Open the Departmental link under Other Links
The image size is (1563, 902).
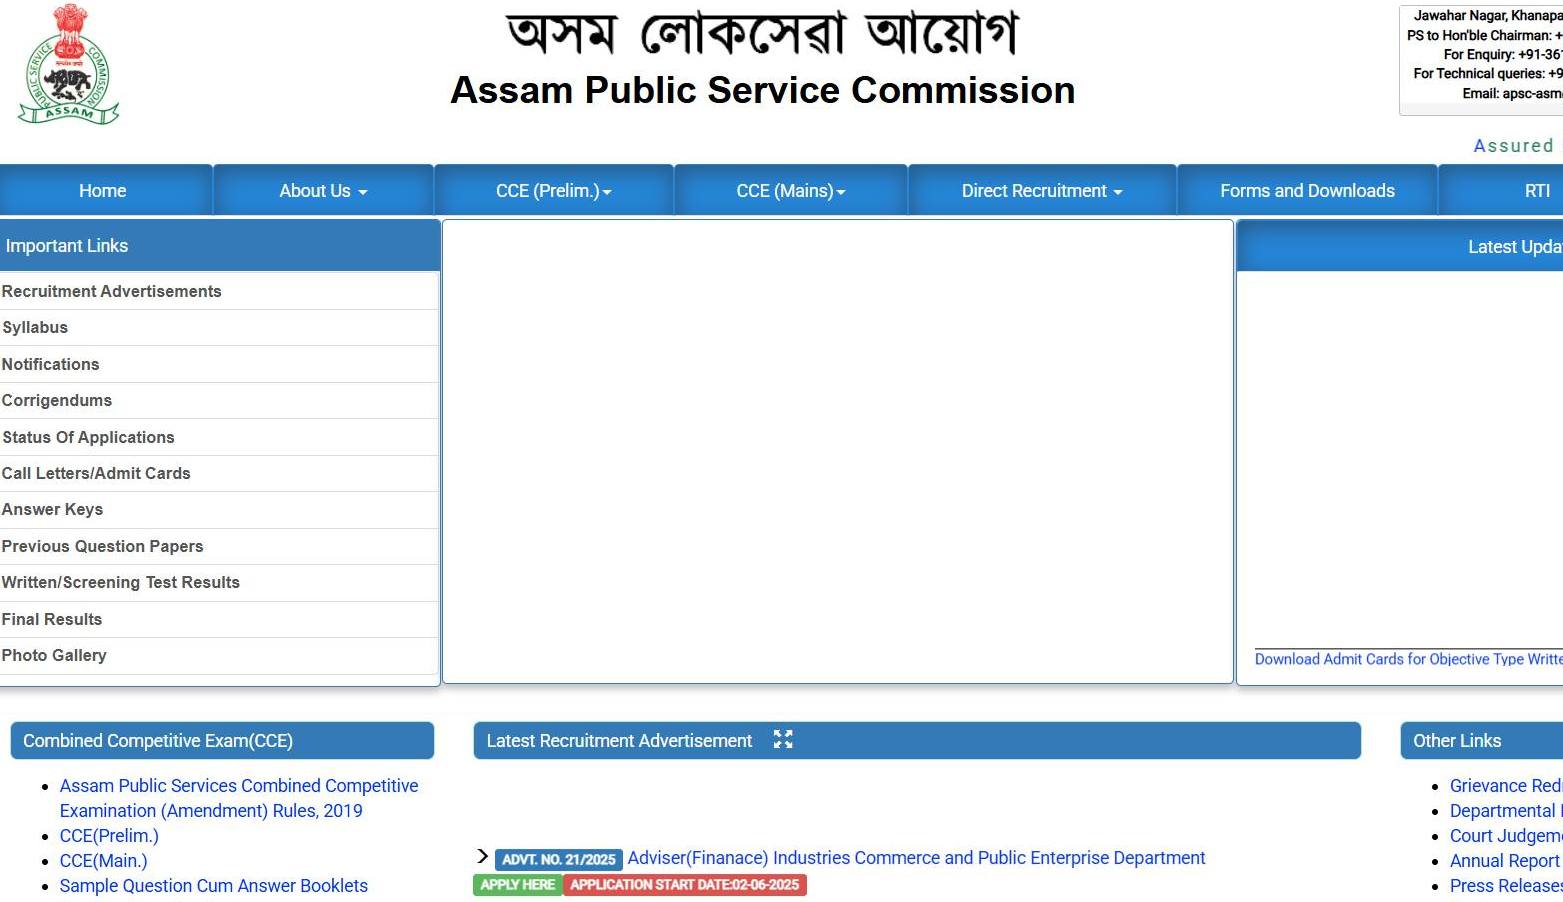point(1506,811)
